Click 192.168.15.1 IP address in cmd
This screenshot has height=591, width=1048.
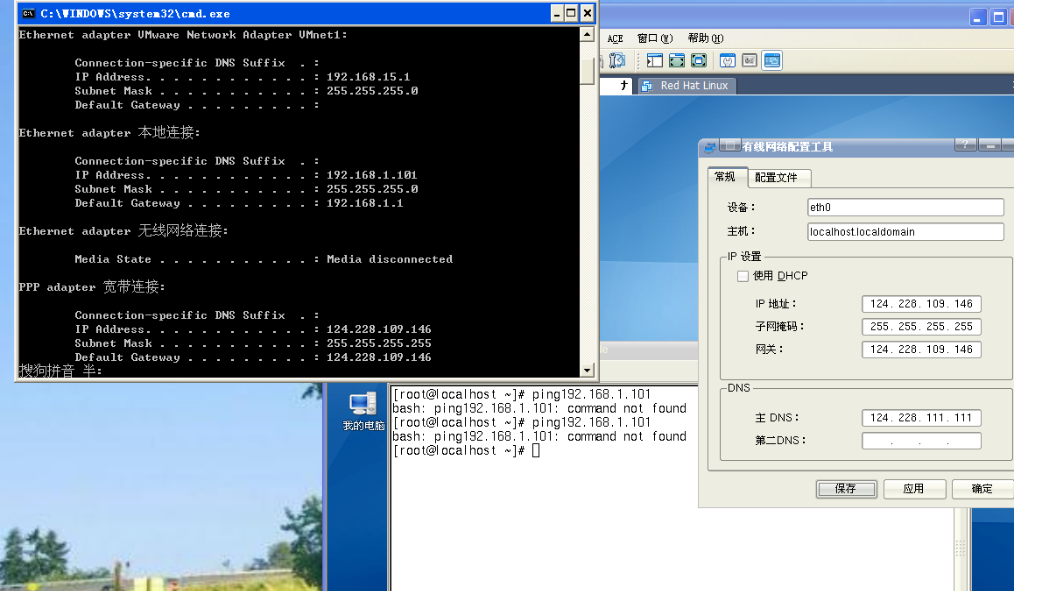pos(368,77)
